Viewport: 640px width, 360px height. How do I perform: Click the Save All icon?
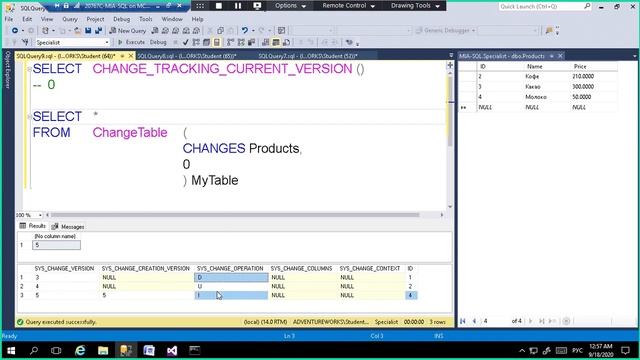[x=98, y=31]
